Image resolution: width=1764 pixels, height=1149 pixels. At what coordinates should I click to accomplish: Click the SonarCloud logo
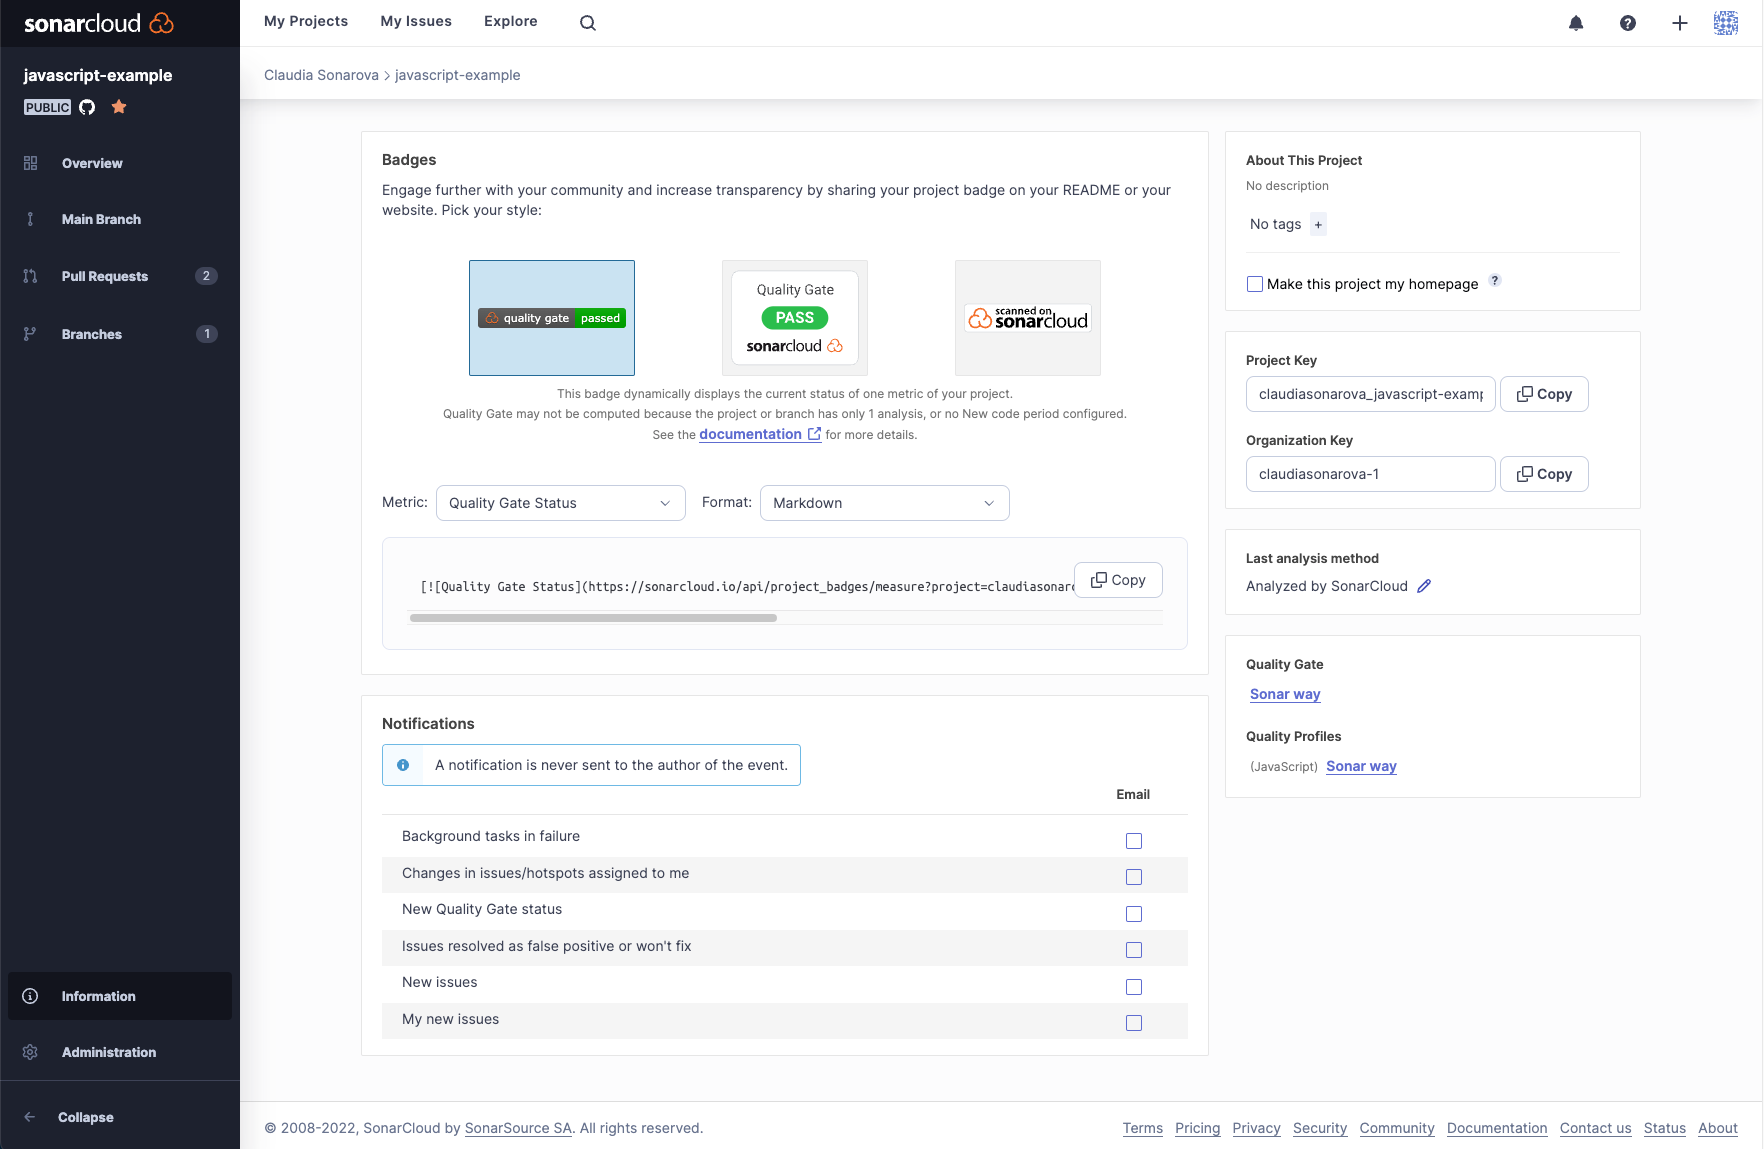click(x=99, y=23)
